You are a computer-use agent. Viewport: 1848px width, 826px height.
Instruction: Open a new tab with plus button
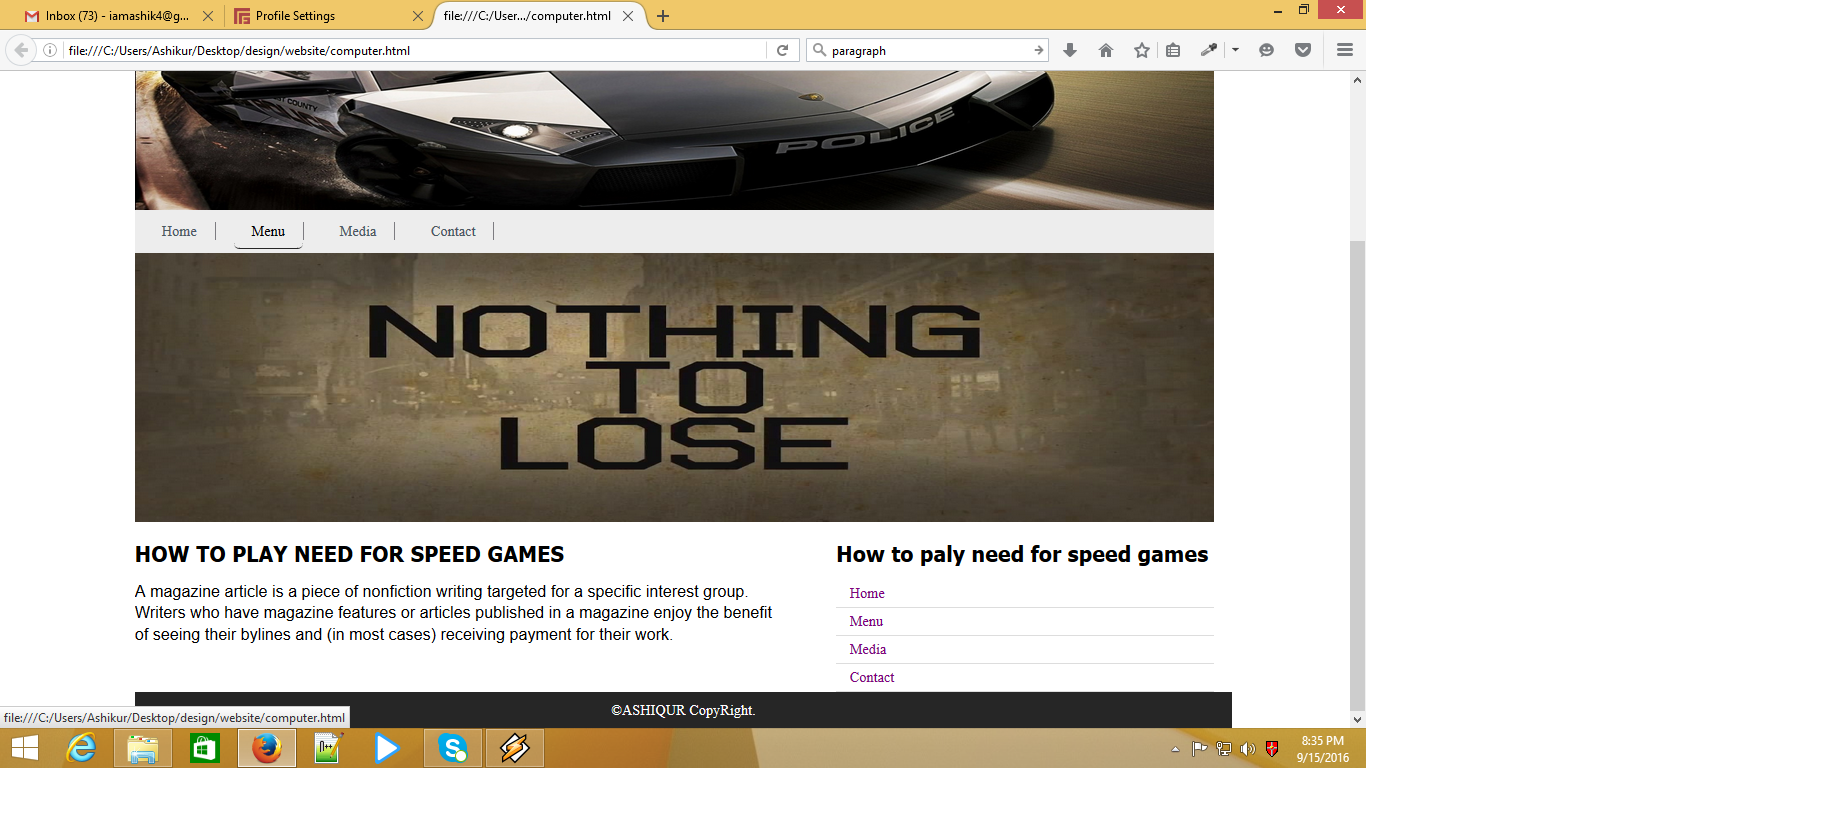point(663,16)
